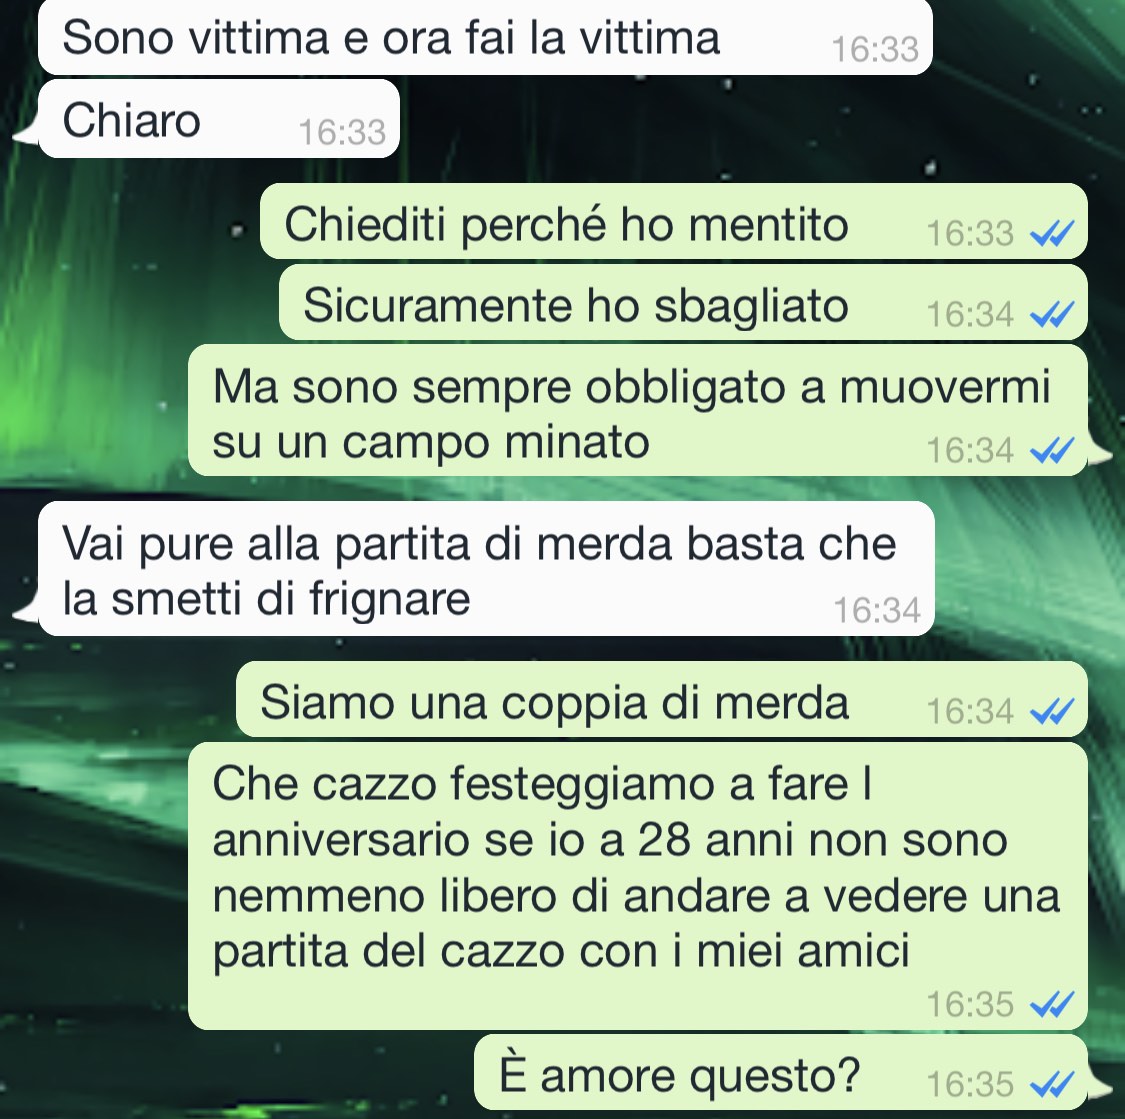Click the read ticks next to 'Sicuramente ho sbagliato'

[1052, 314]
